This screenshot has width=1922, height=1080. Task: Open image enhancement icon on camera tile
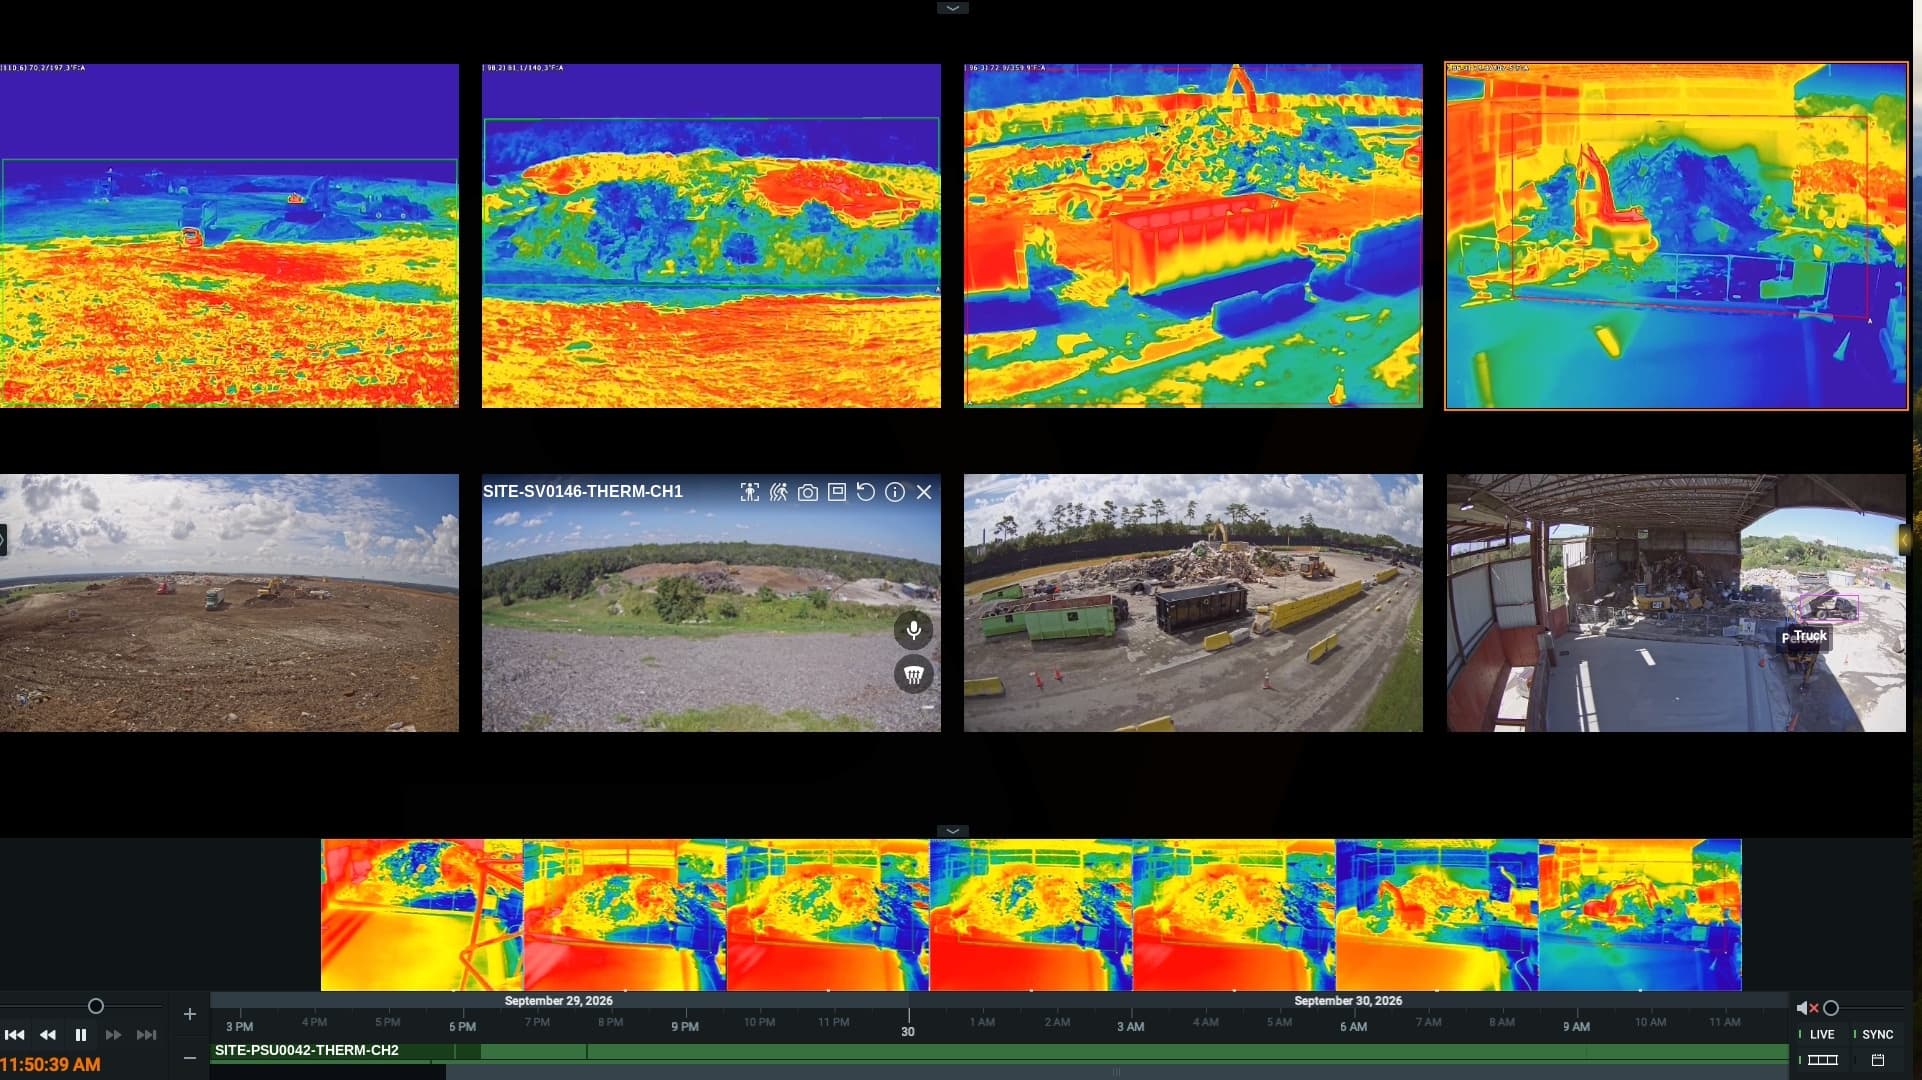click(837, 492)
